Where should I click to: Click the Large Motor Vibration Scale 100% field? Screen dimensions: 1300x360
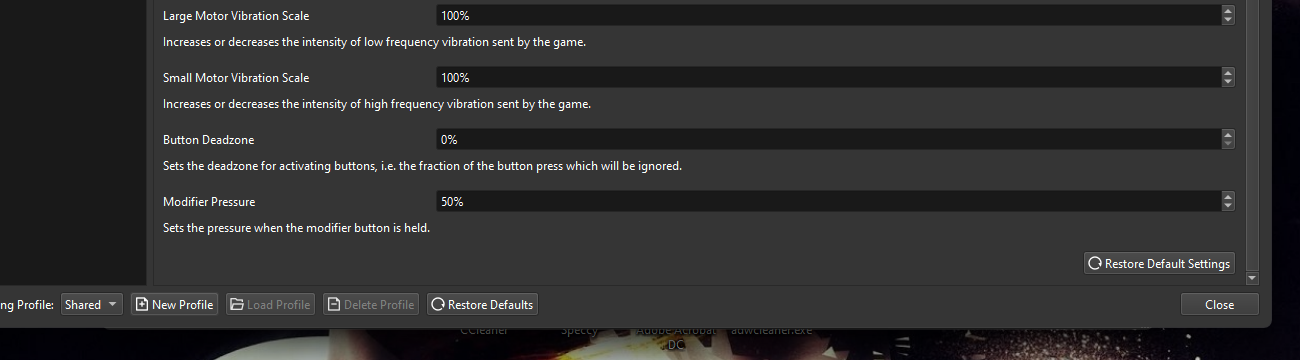[x=828, y=16]
